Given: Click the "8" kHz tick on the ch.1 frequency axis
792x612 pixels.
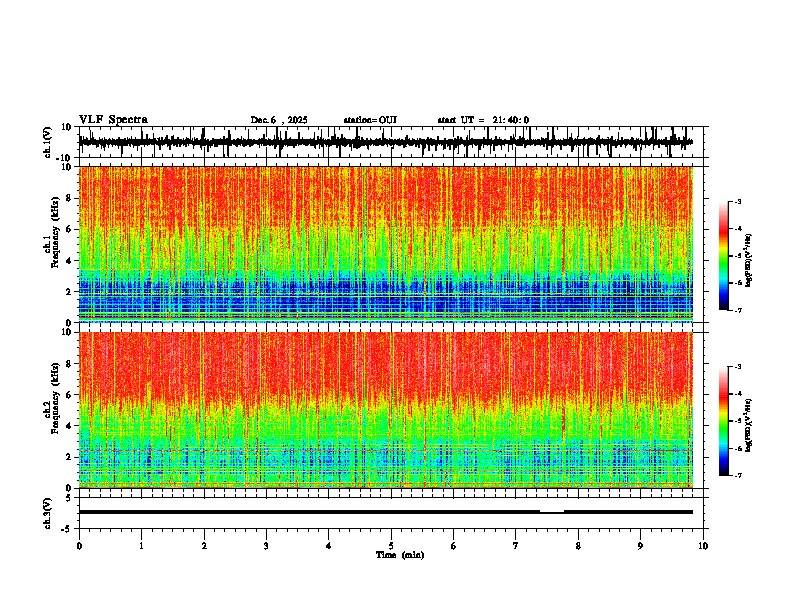Looking at the screenshot, I should pyautogui.click(x=70, y=198).
